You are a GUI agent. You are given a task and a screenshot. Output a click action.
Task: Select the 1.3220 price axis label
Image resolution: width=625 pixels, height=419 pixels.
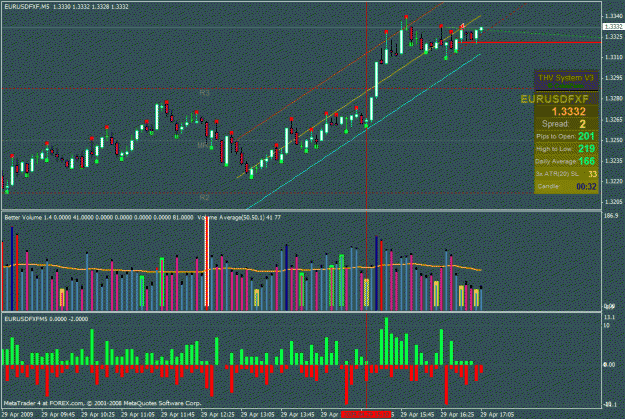613,181
